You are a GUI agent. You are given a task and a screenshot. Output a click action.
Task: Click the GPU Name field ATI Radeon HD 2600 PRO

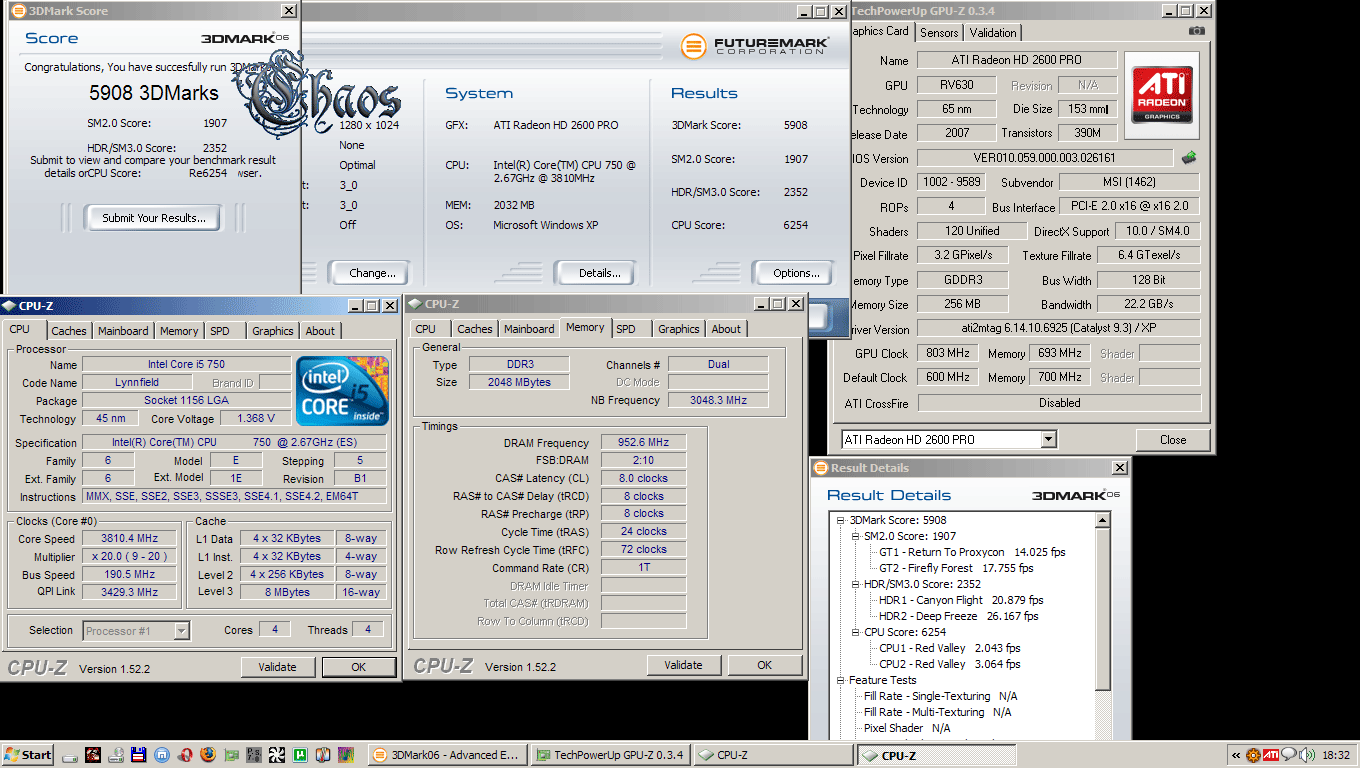point(1017,60)
